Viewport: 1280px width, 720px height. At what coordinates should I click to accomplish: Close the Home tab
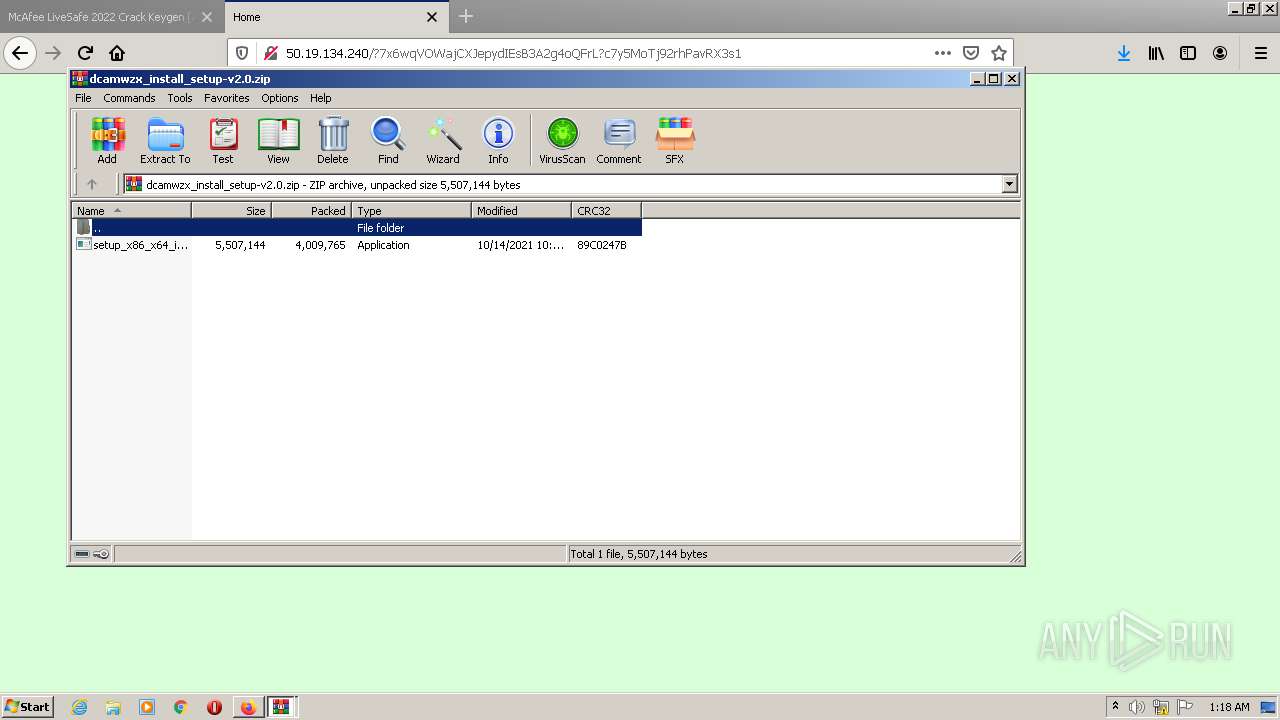click(x=432, y=17)
